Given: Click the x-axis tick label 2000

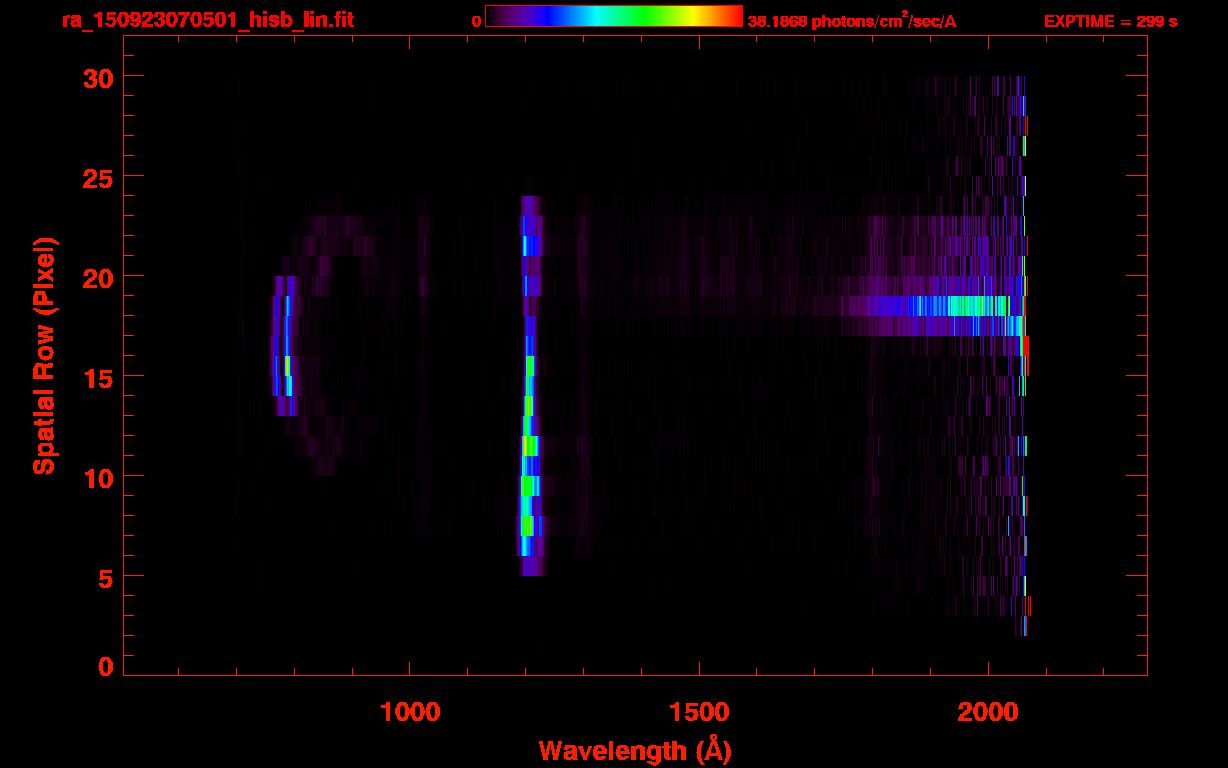Looking at the screenshot, I should [988, 711].
